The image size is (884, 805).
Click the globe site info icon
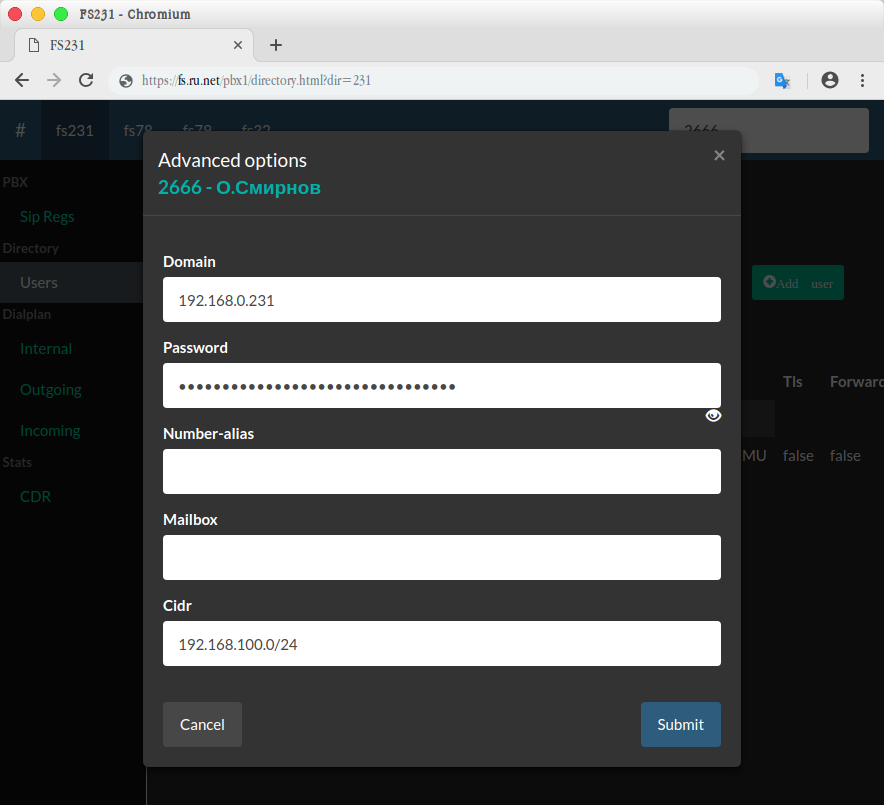pyautogui.click(x=126, y=81)
